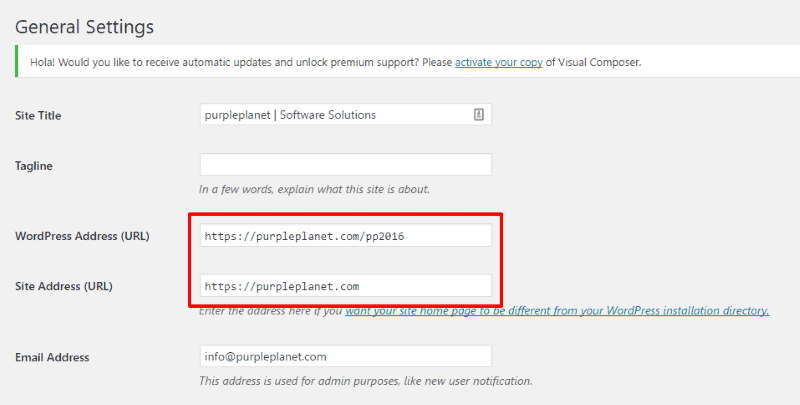Click the 'Site Address (URL)' label

tap(64, 287)
